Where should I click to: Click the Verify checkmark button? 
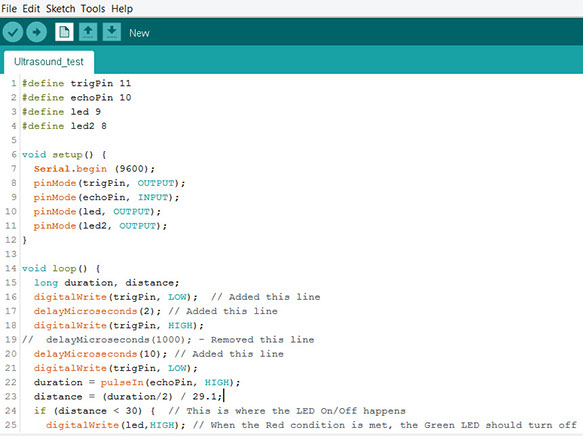(x=13, y=32)
